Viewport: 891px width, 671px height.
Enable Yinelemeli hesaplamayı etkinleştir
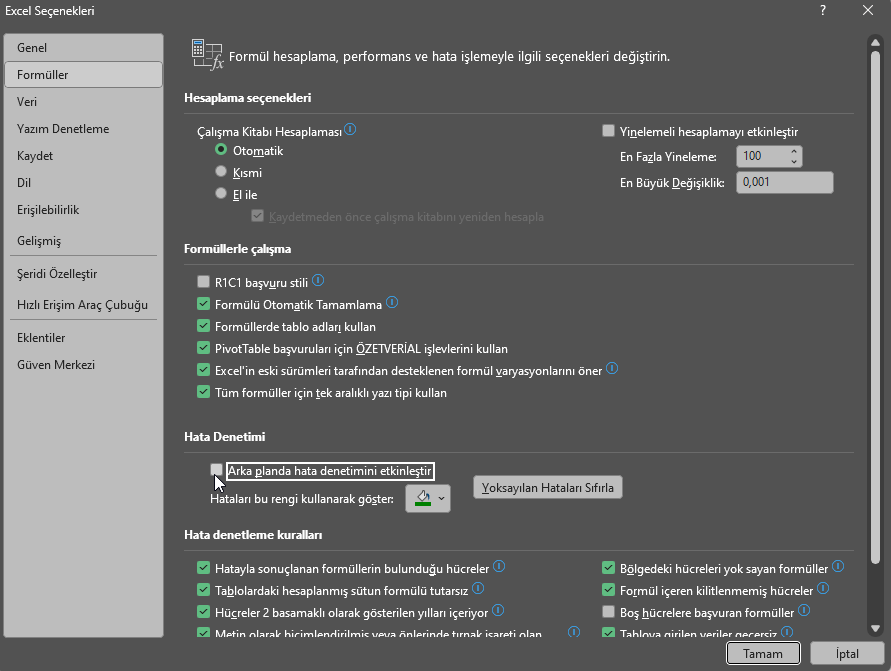[x=608, y=130]
